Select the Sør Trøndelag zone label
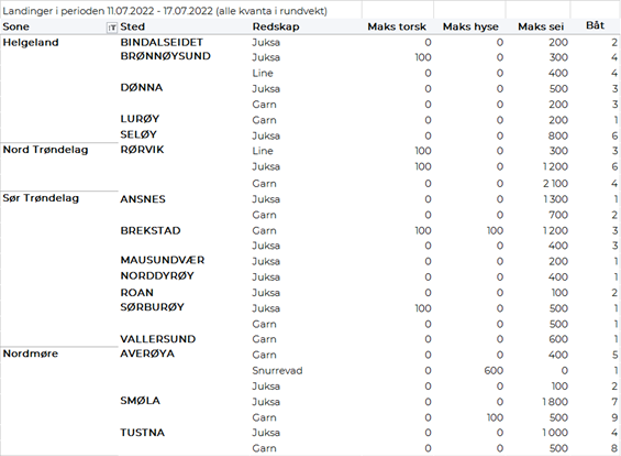The image size is (621, 456). [x=40, y=198]
